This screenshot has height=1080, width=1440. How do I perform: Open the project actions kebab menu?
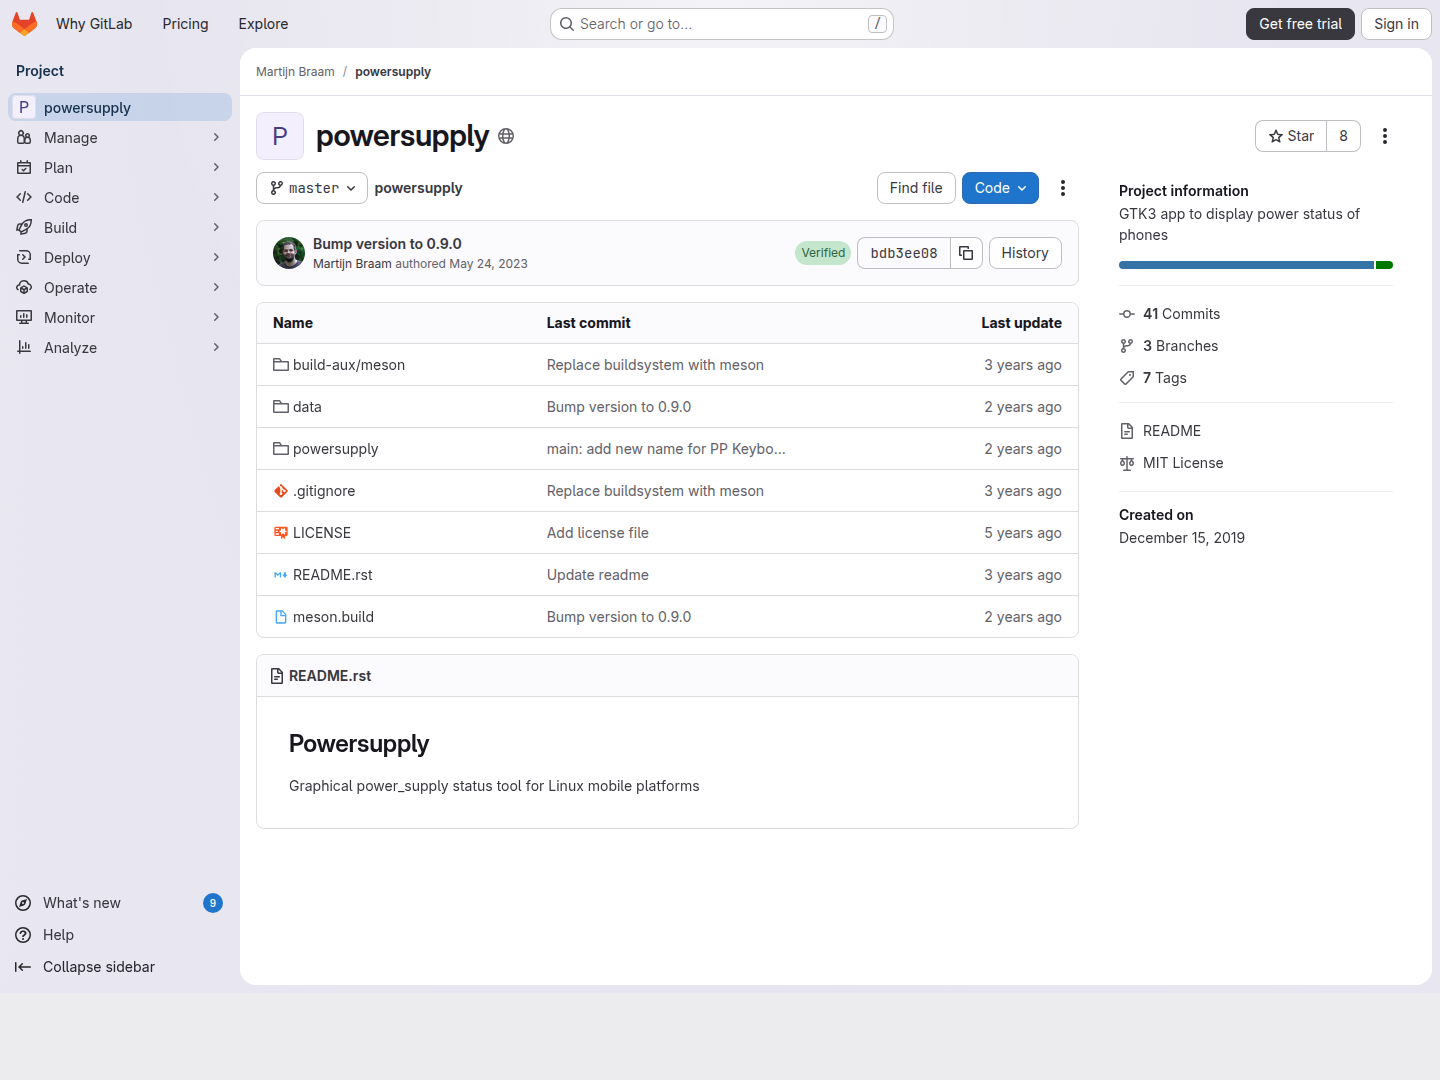[x=1385, y=136]
